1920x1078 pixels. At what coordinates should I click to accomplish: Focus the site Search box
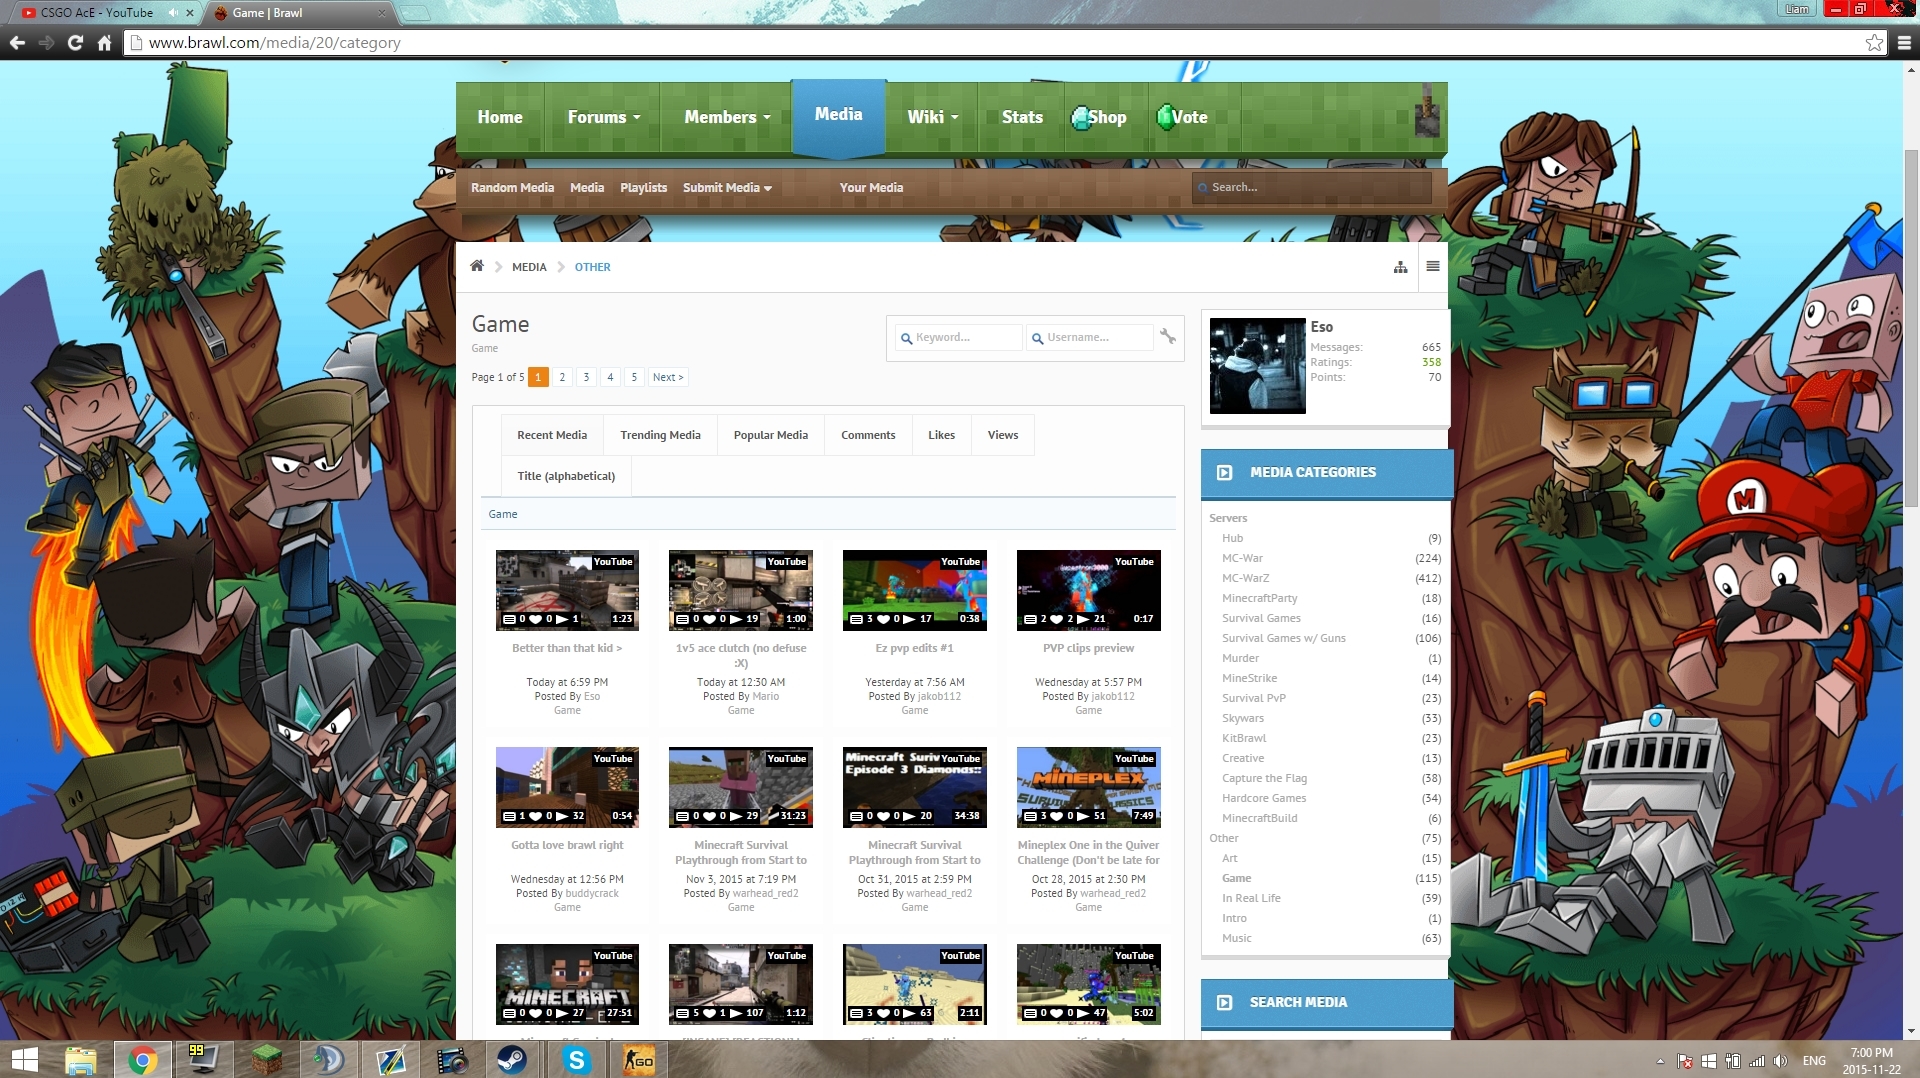click(1311, 187)
